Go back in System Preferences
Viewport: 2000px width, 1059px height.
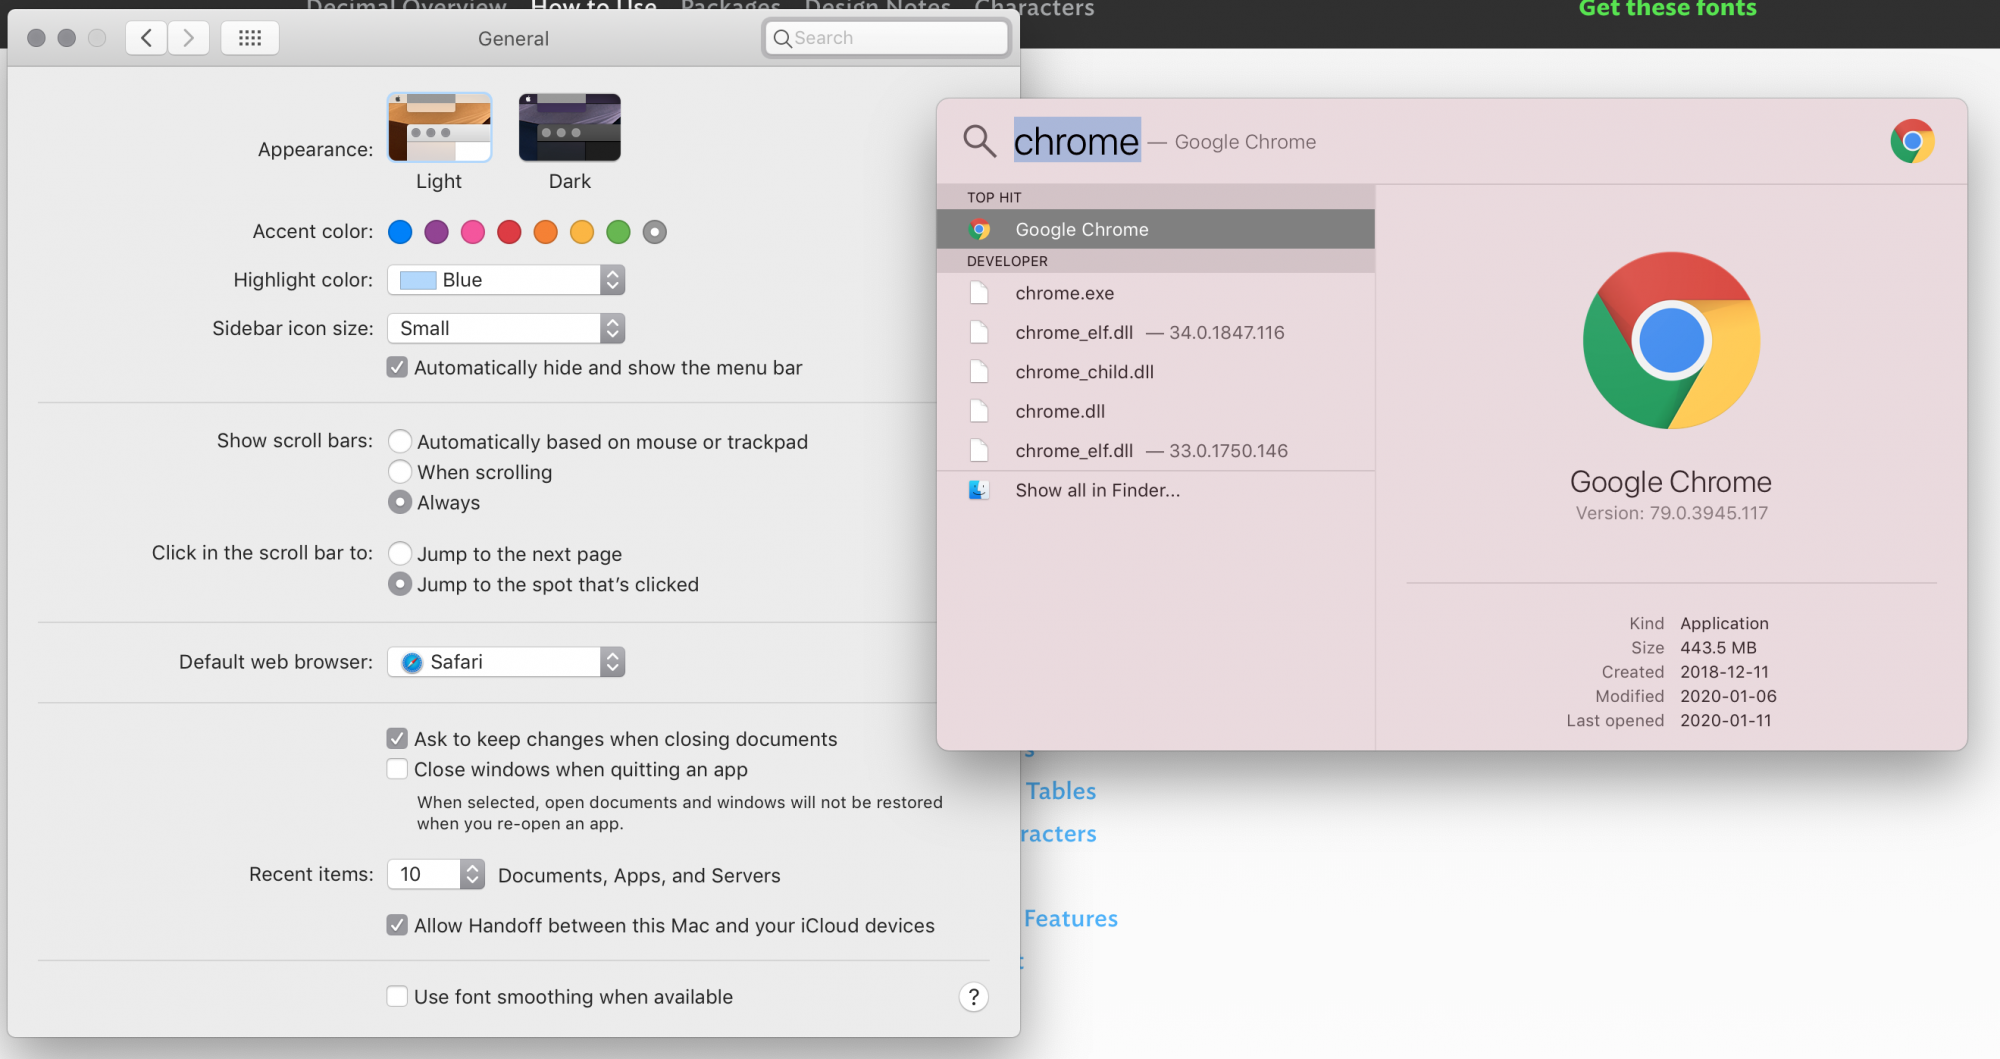pyautogui.click(x=146, y=38)
